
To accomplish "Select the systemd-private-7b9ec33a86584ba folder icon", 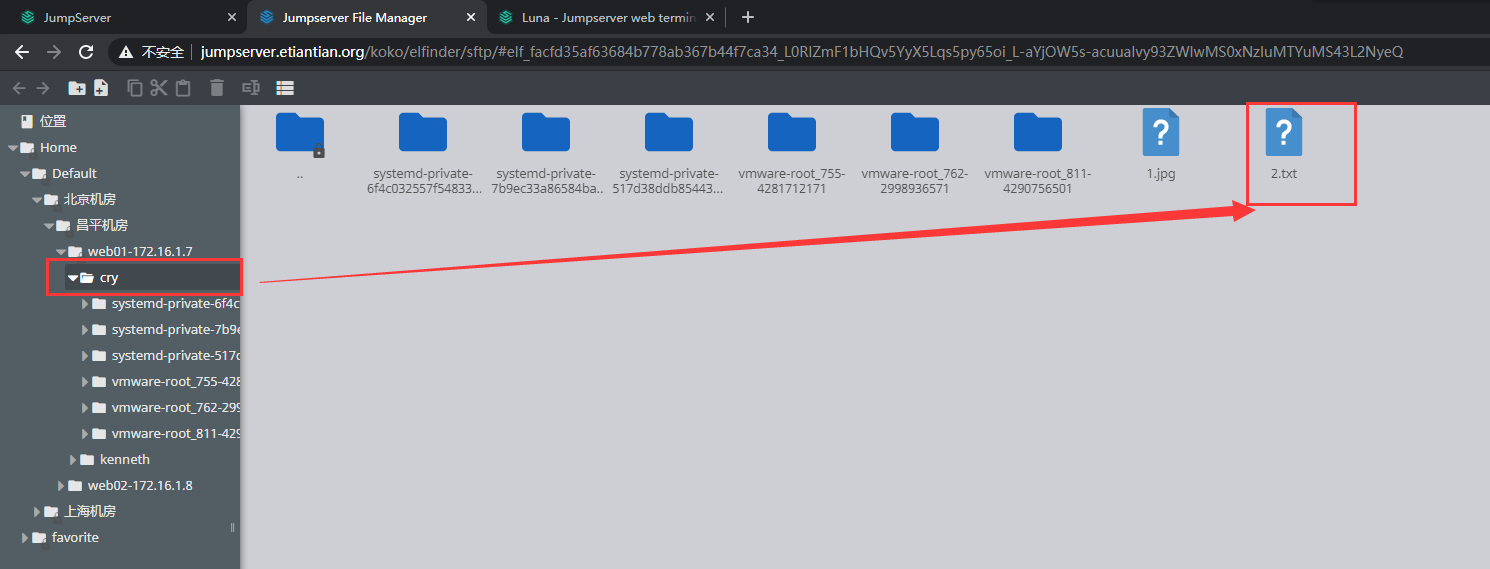I will click(546, 132).
